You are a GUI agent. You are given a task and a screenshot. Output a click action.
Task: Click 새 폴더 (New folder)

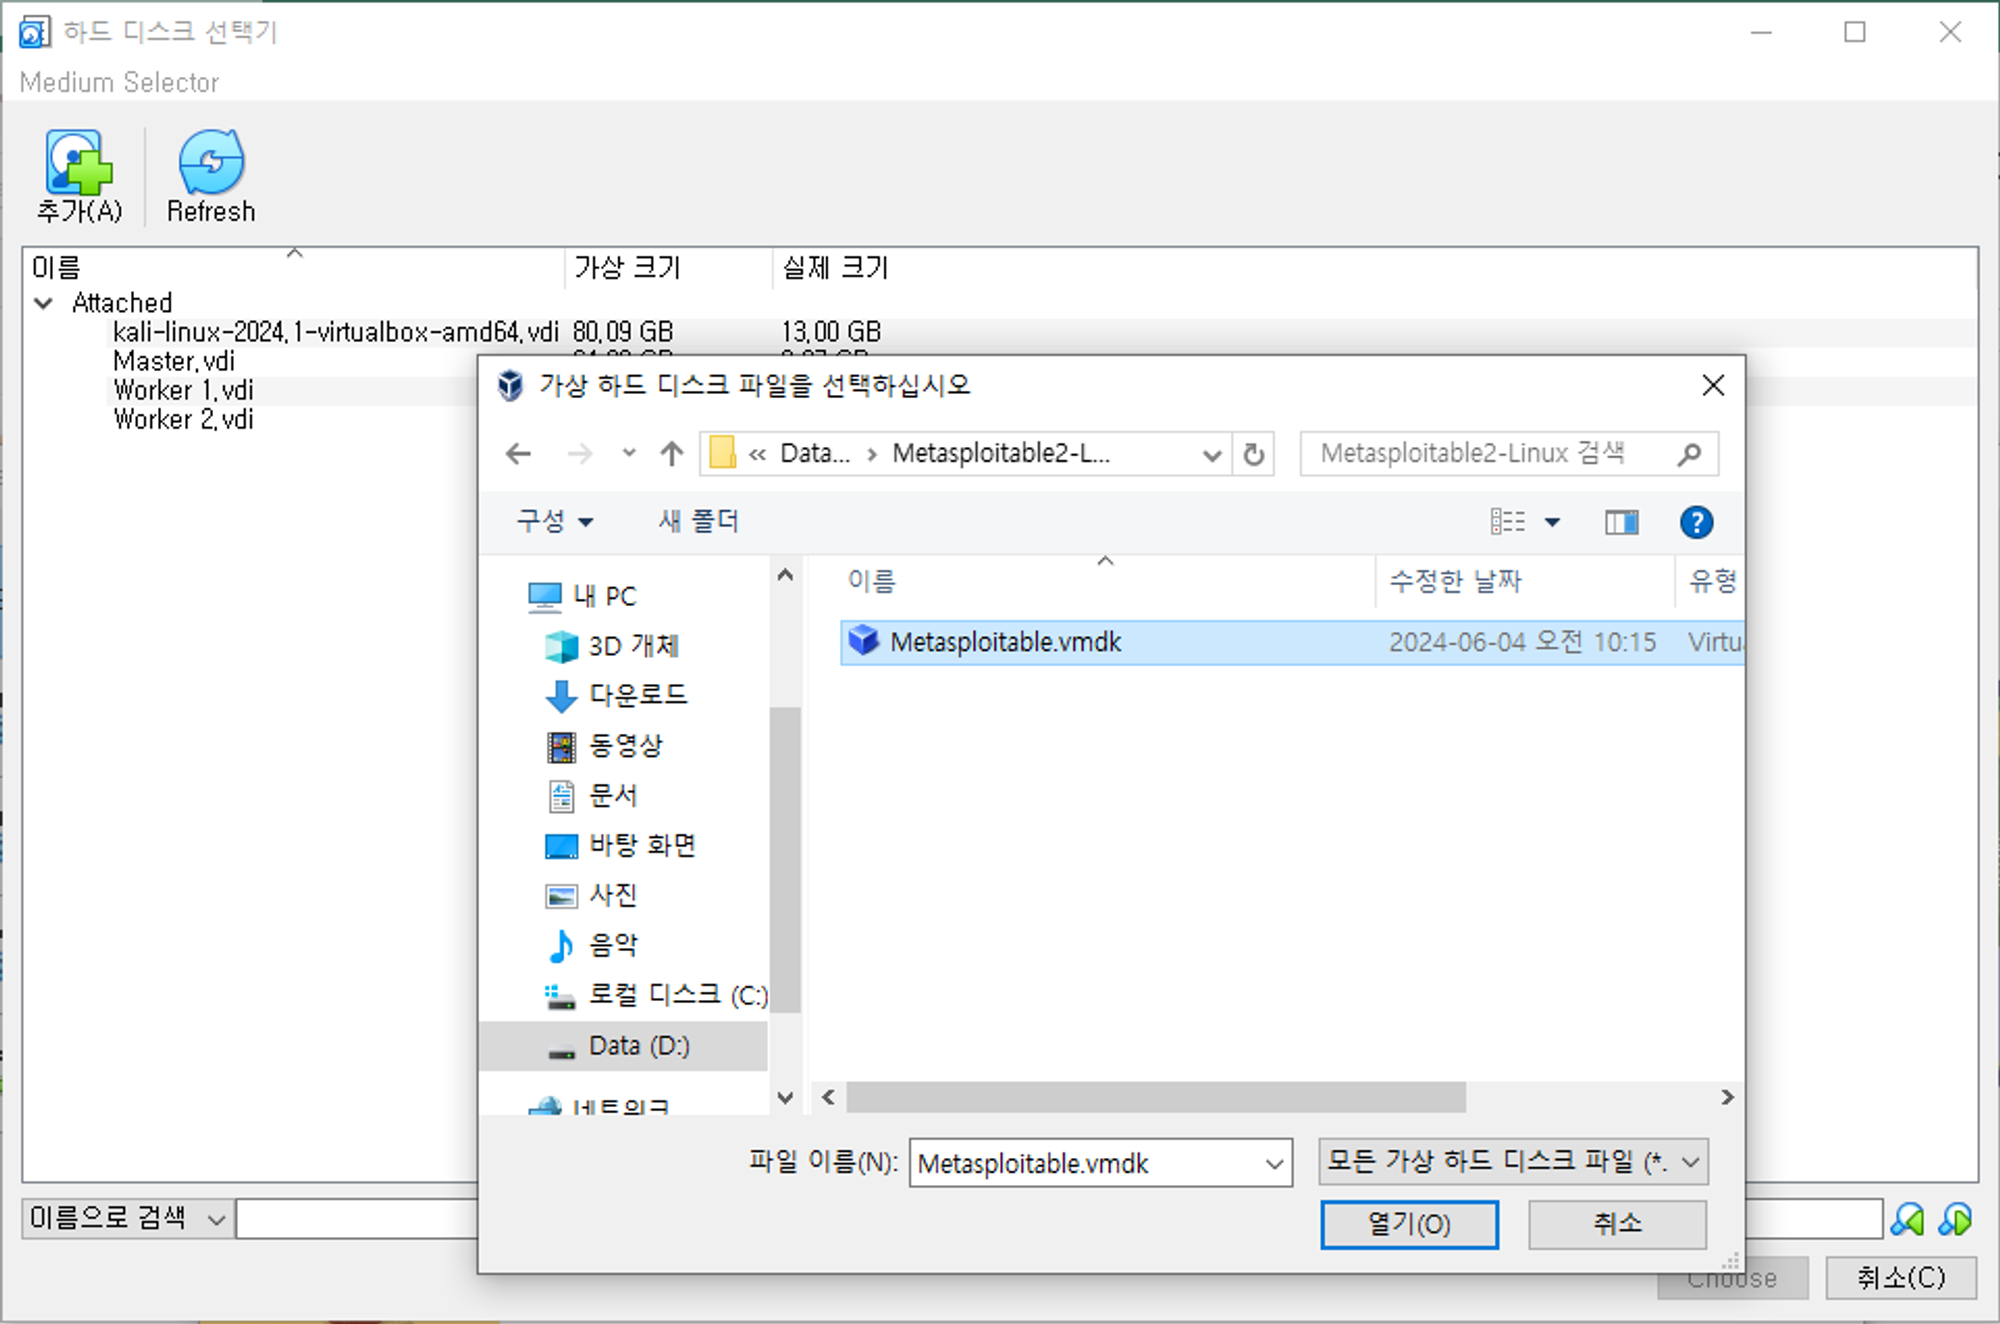pyautogui.click(x=698, y=521)
